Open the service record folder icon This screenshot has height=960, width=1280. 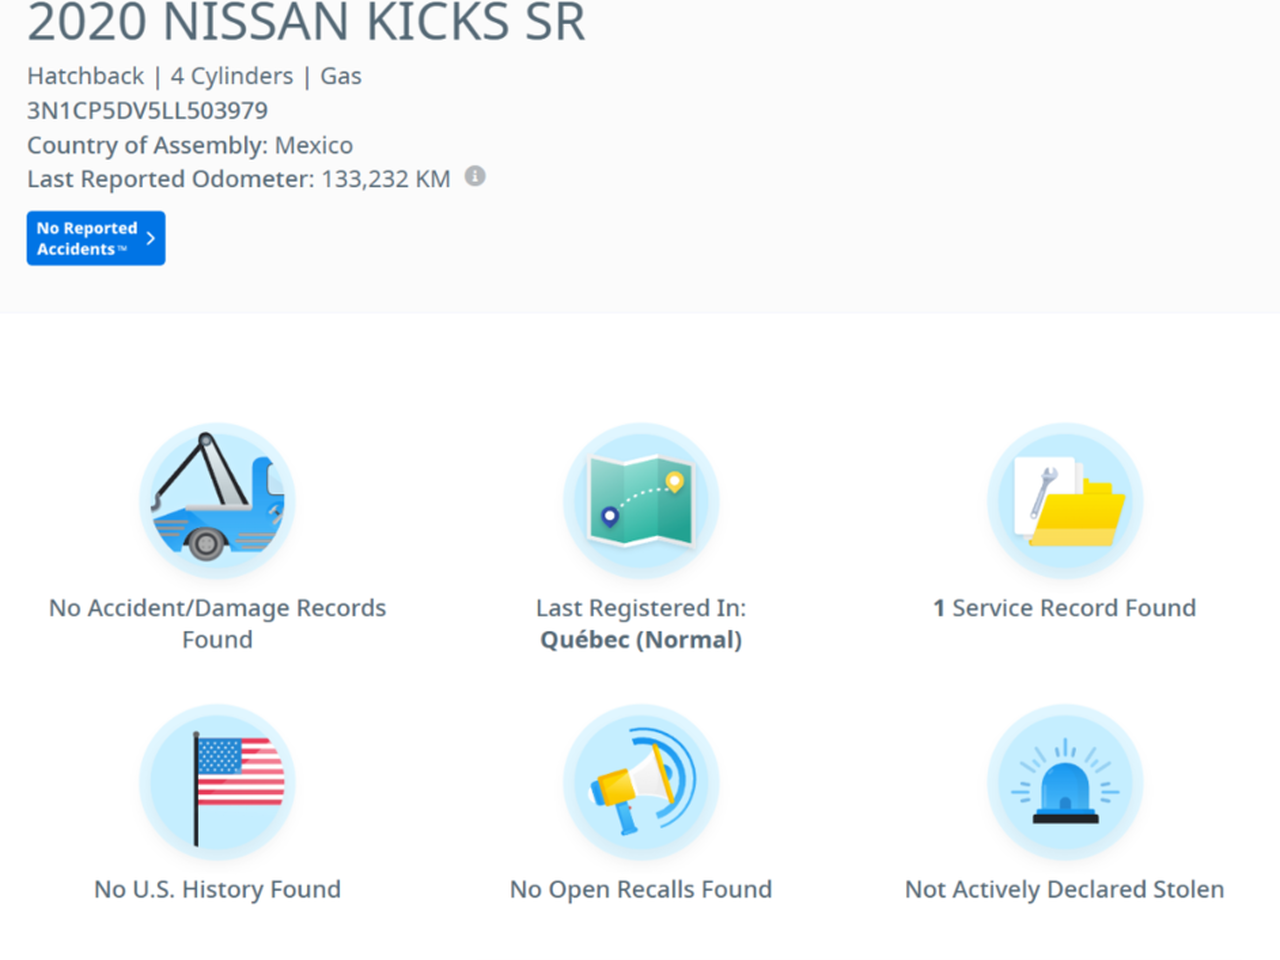tap(1065, 500)
